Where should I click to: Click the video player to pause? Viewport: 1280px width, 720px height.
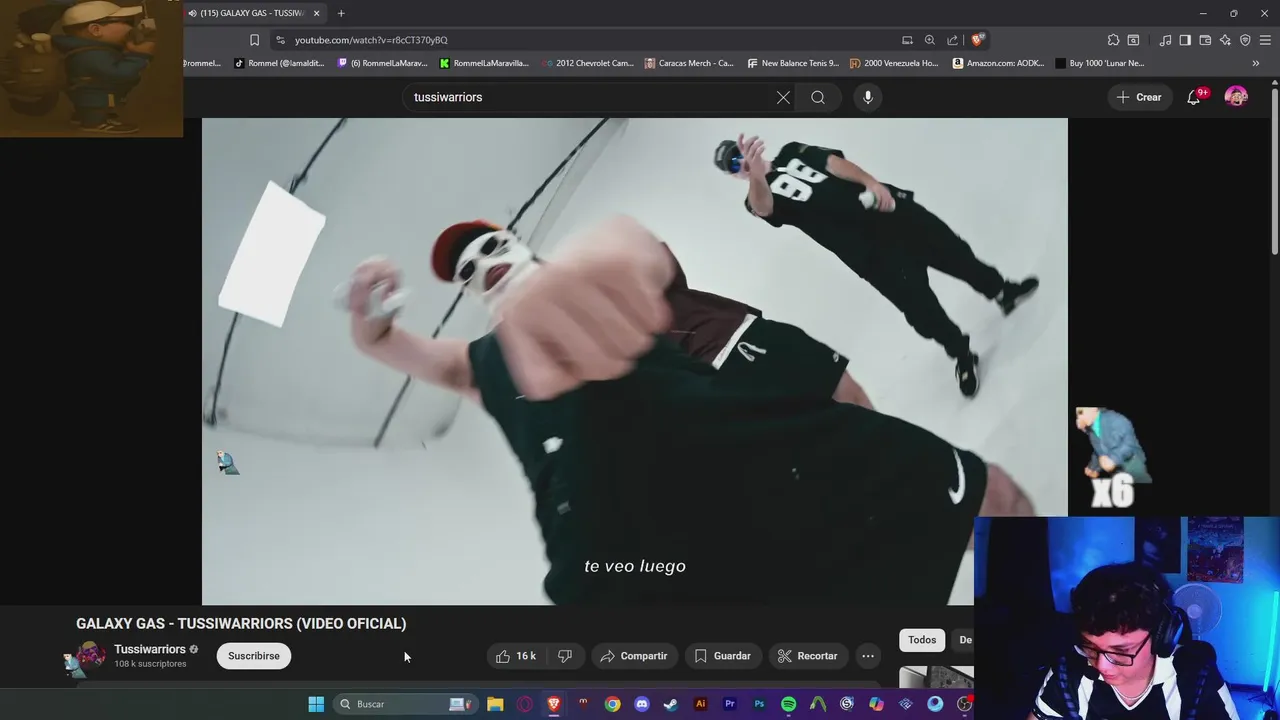(635, 361)
